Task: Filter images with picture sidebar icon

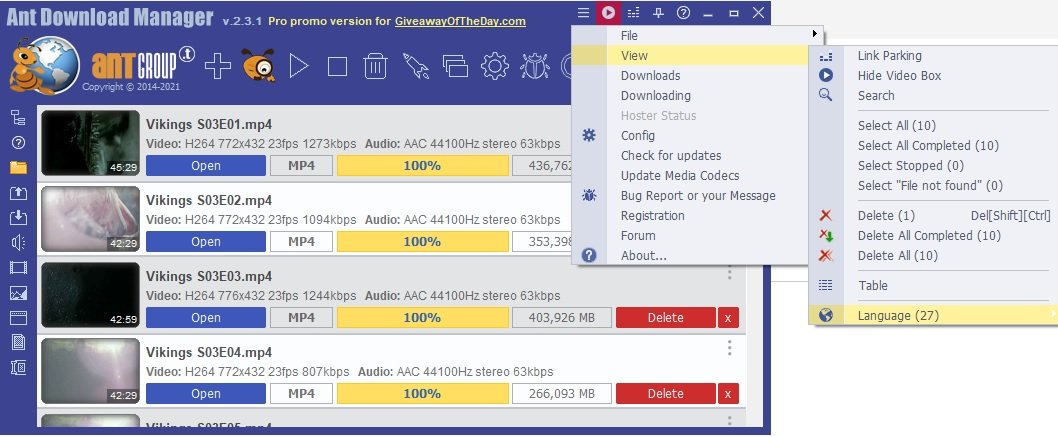Action: coord(18,293)
